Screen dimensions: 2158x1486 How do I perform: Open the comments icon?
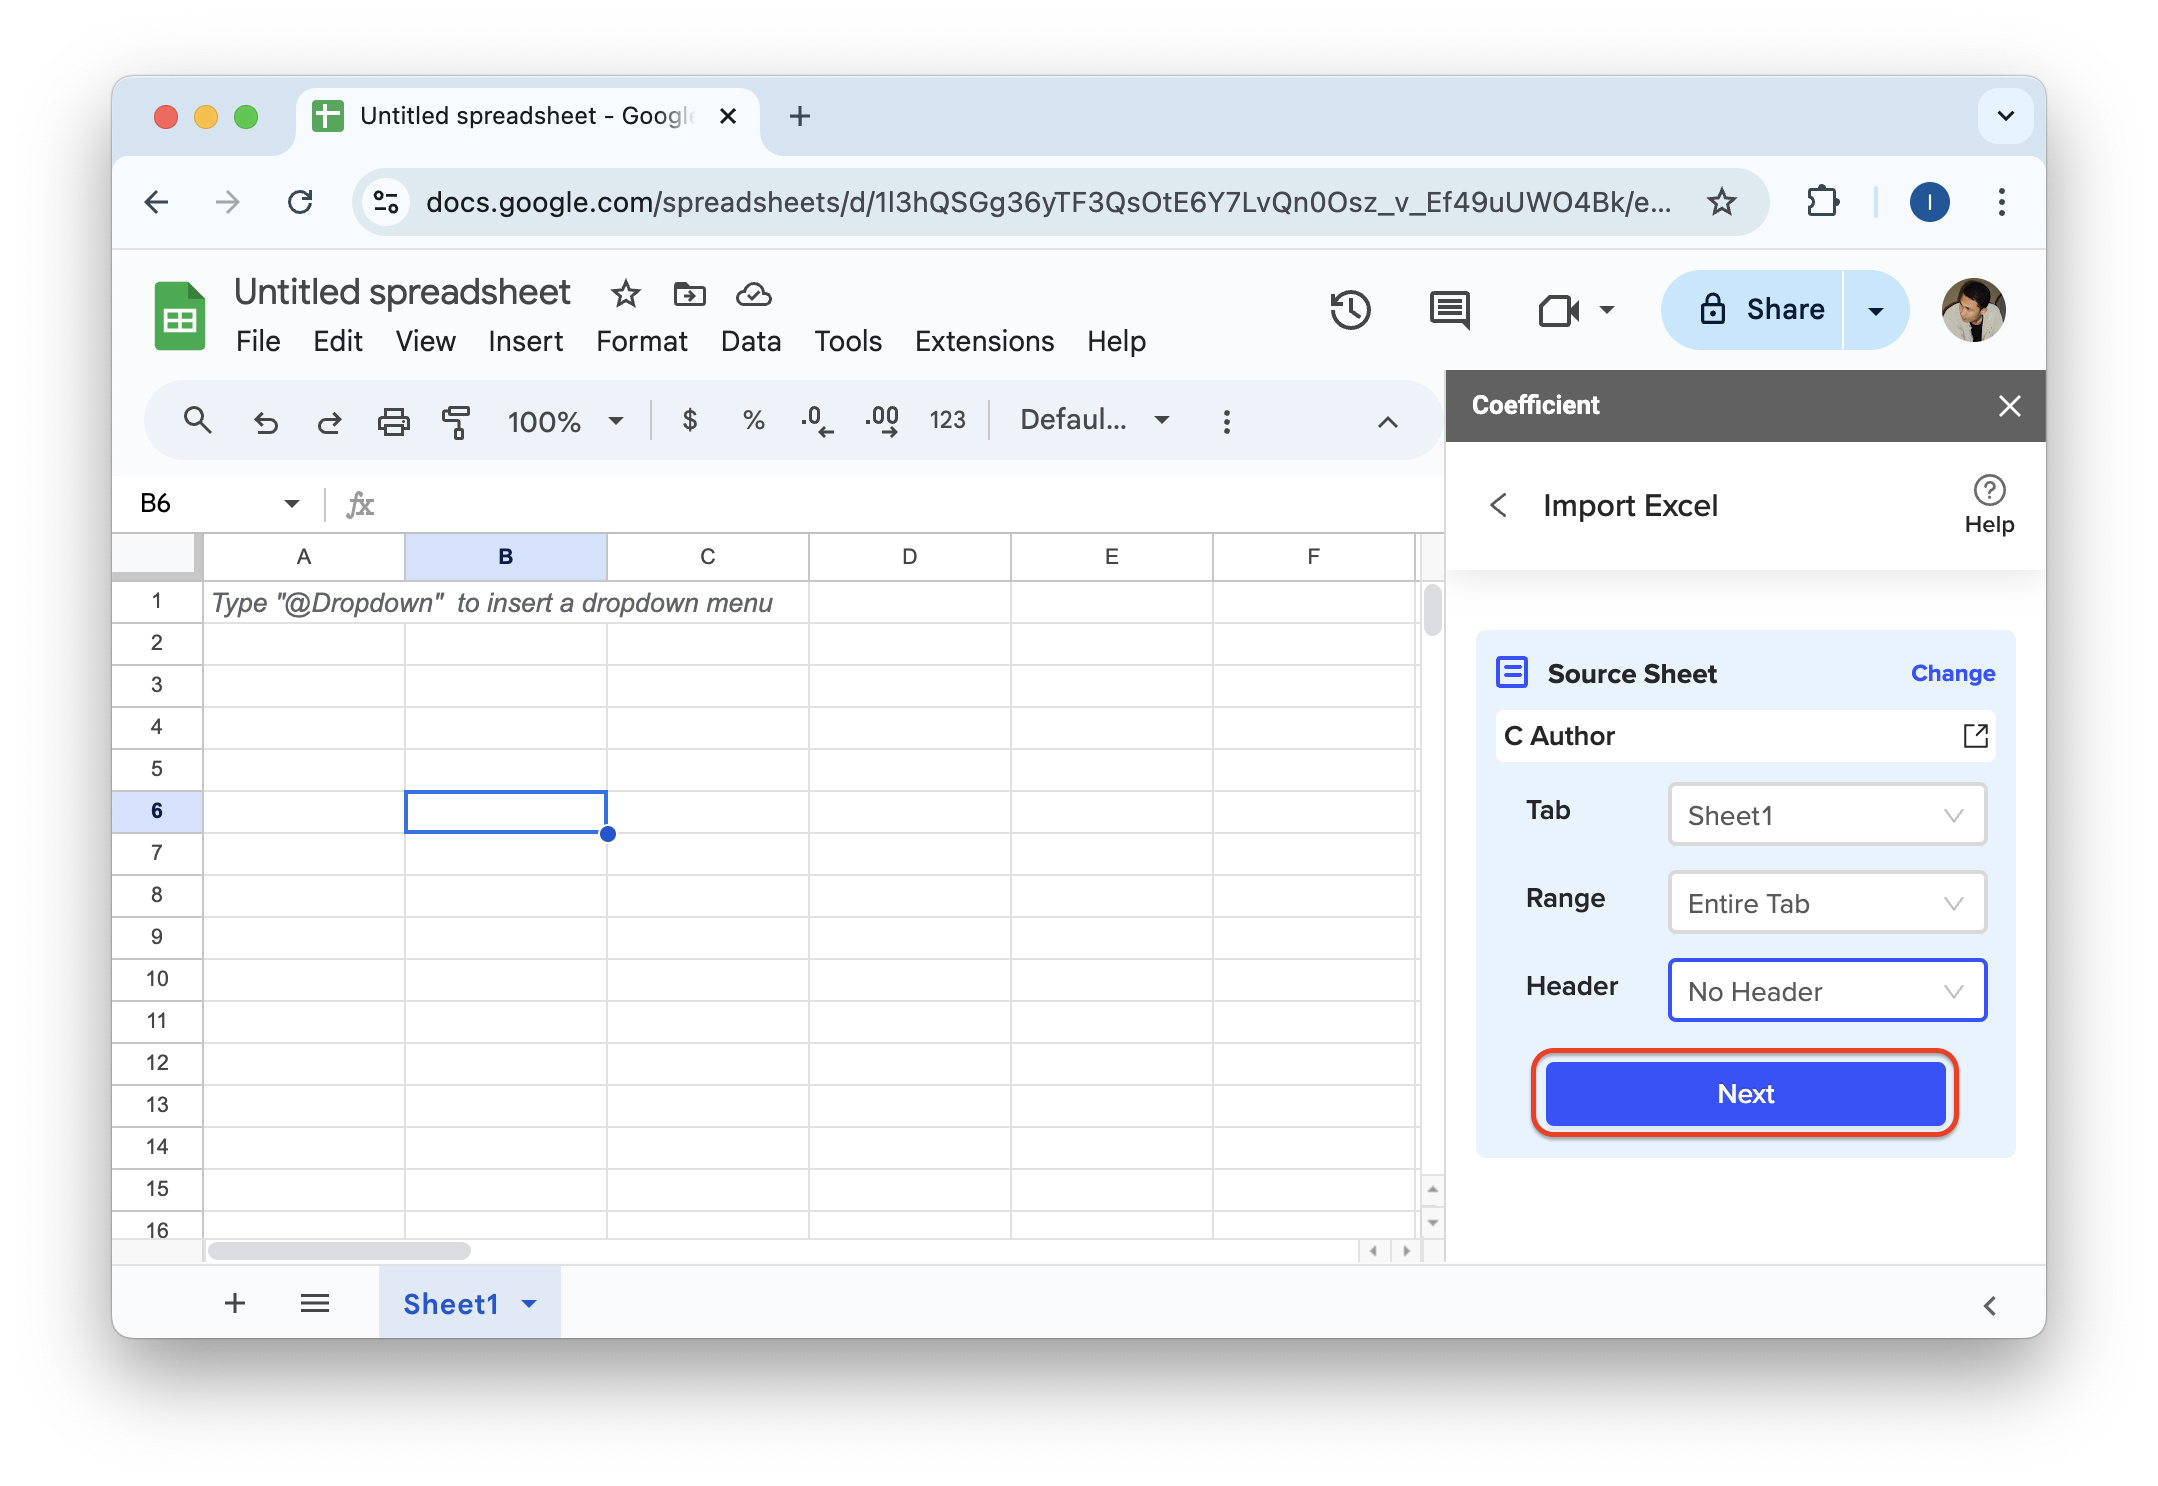click(1449, 310)
